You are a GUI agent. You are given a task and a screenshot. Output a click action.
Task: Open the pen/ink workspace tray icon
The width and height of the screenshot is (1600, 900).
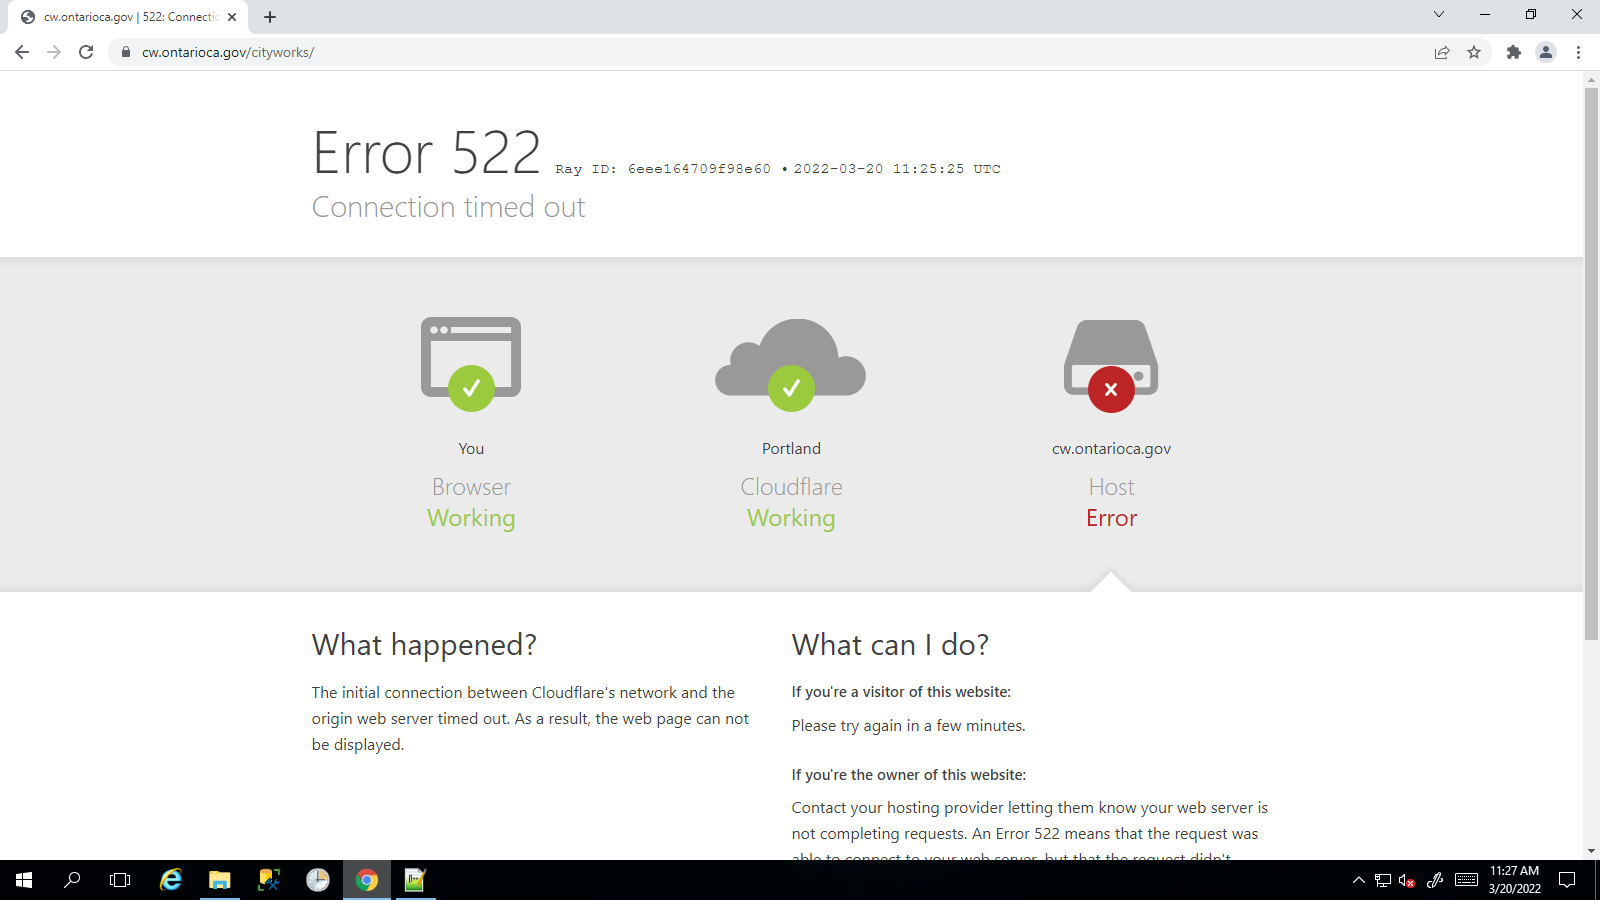pos(1435,880)
